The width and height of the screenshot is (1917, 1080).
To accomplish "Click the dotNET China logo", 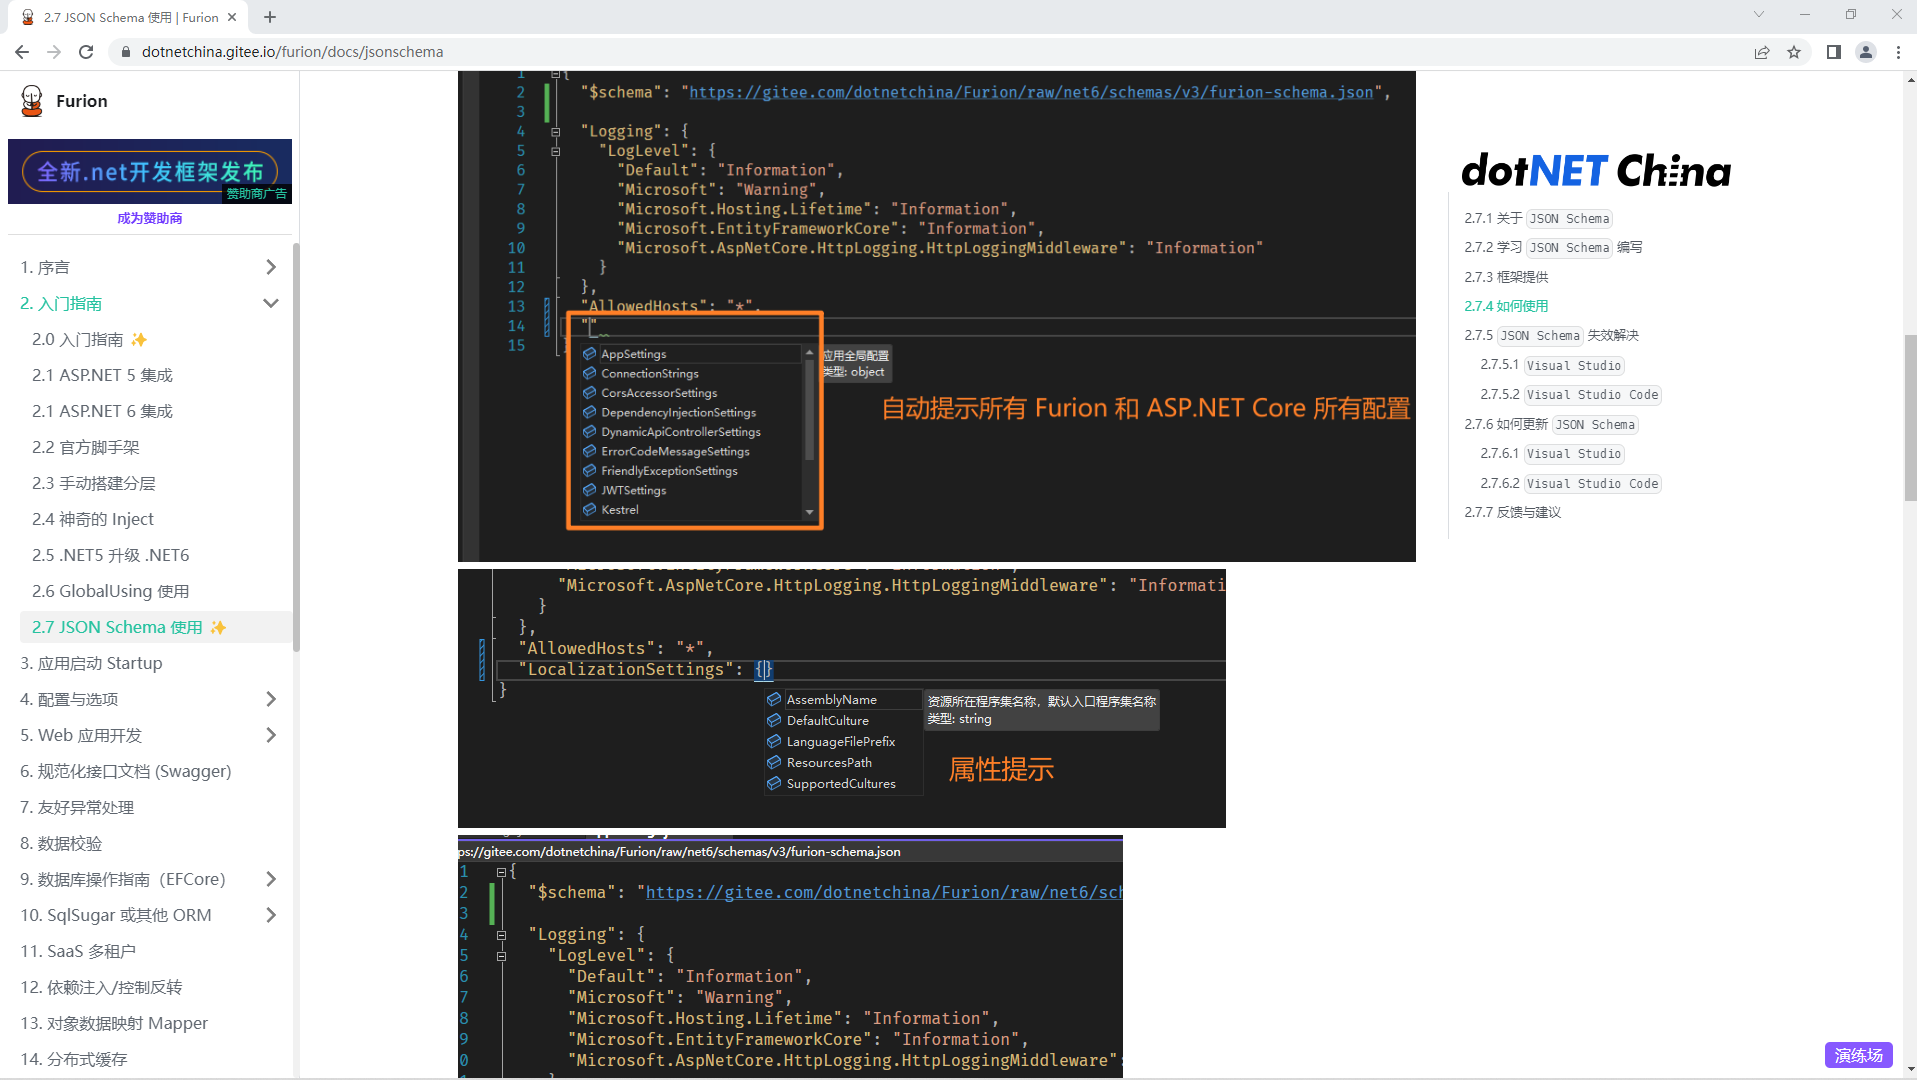I will (1596, 171).
